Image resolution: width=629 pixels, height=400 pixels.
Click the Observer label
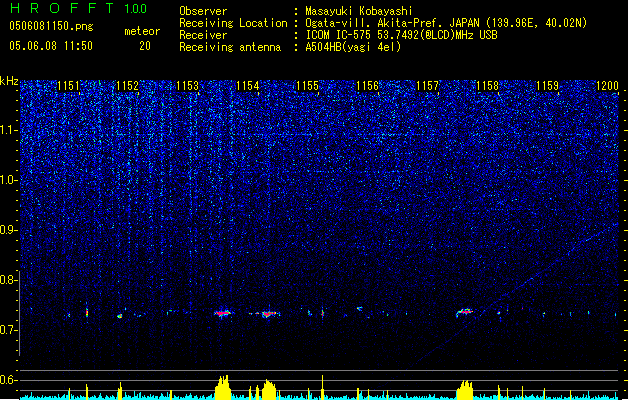(x=203, y=11)
